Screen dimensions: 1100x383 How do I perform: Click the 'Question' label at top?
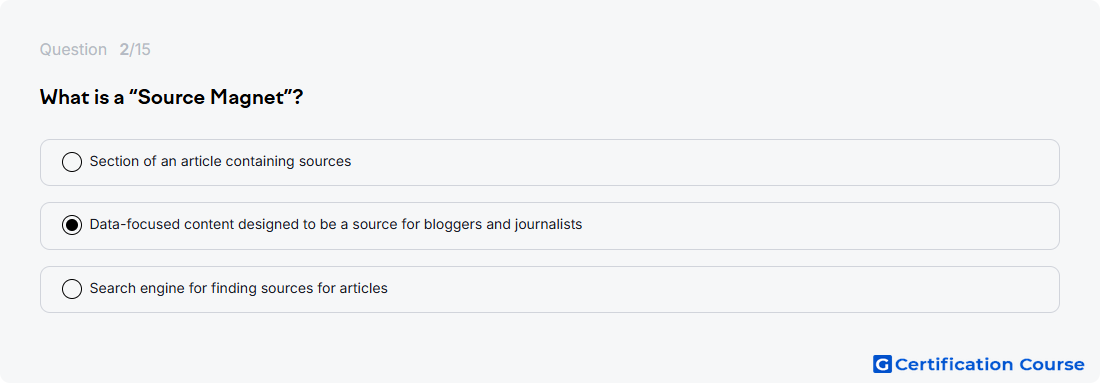coord(73,50)
